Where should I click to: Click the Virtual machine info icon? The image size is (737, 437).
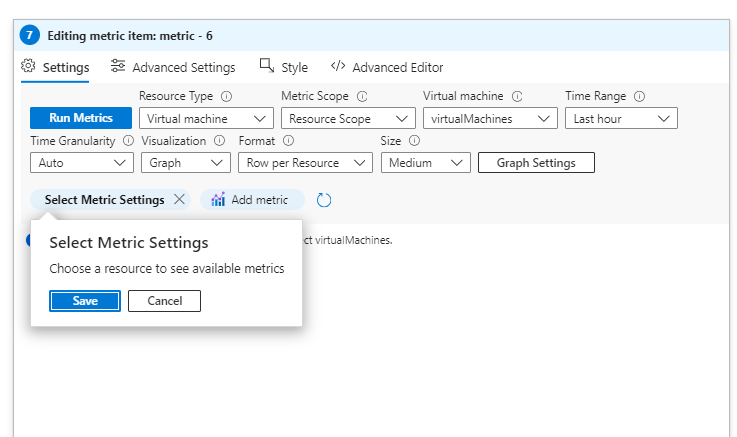click(517, 96)
